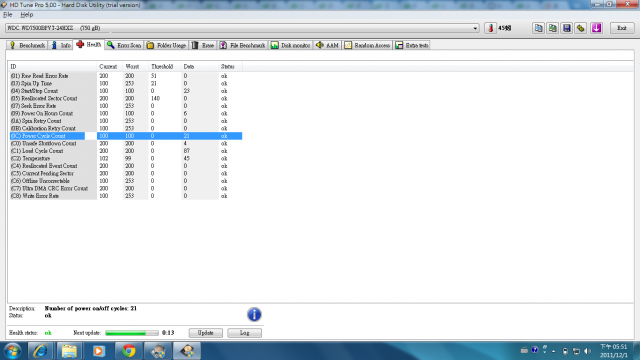This screenshot has height=360, width=640.
Task: Select the Power On Hours Count row
Action: point(126,113)
